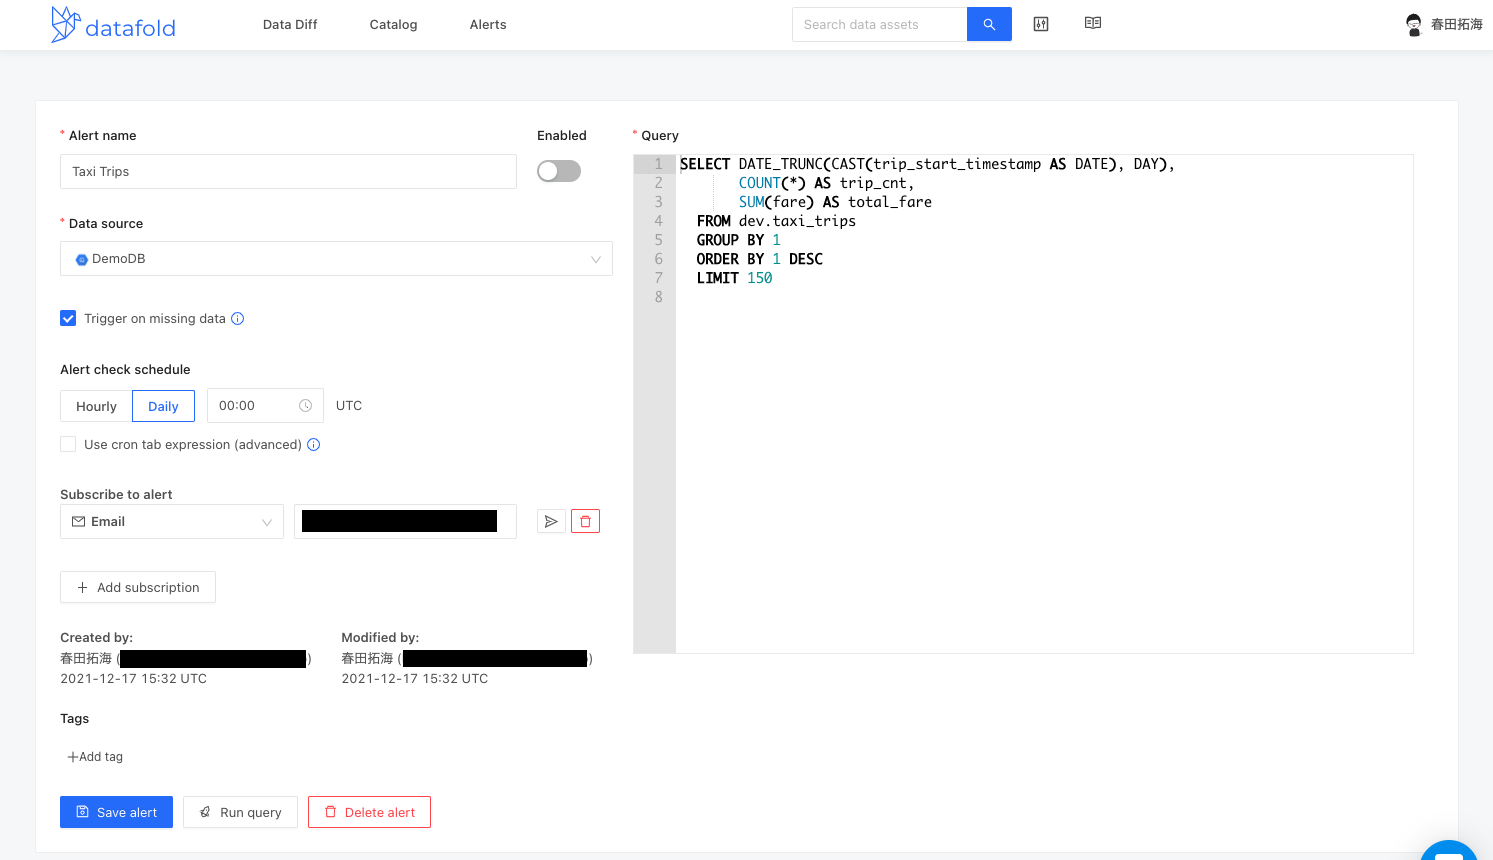1493x860 pixels.
Task: Open the Catalog menu item
Action: point(393,25)
